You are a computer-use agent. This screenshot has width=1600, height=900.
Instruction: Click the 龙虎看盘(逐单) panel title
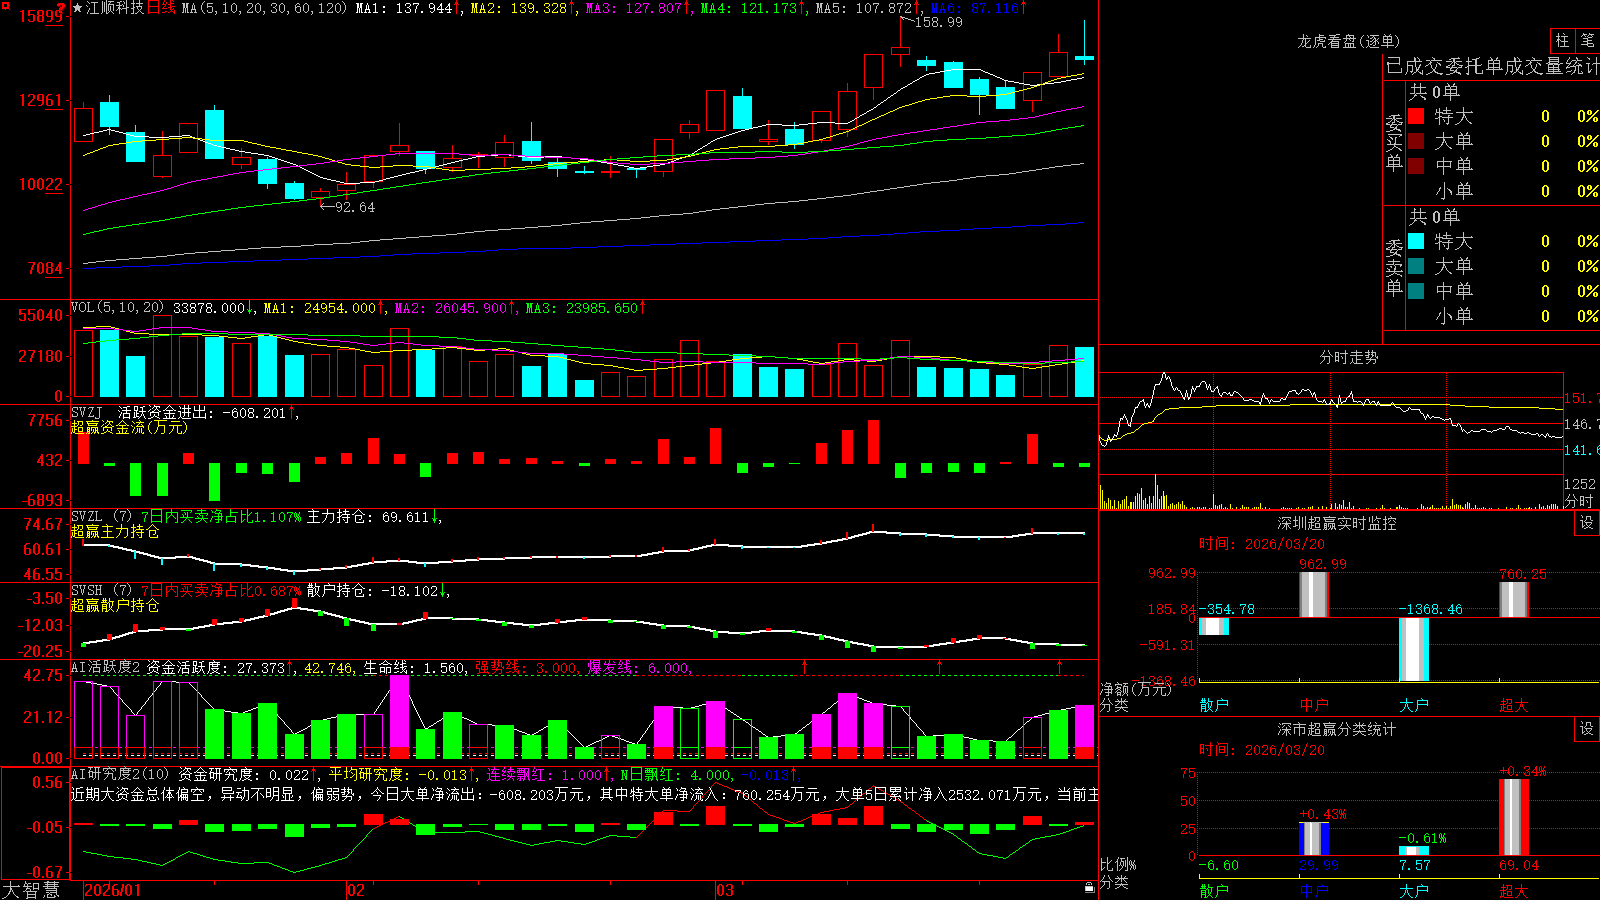1348,41
